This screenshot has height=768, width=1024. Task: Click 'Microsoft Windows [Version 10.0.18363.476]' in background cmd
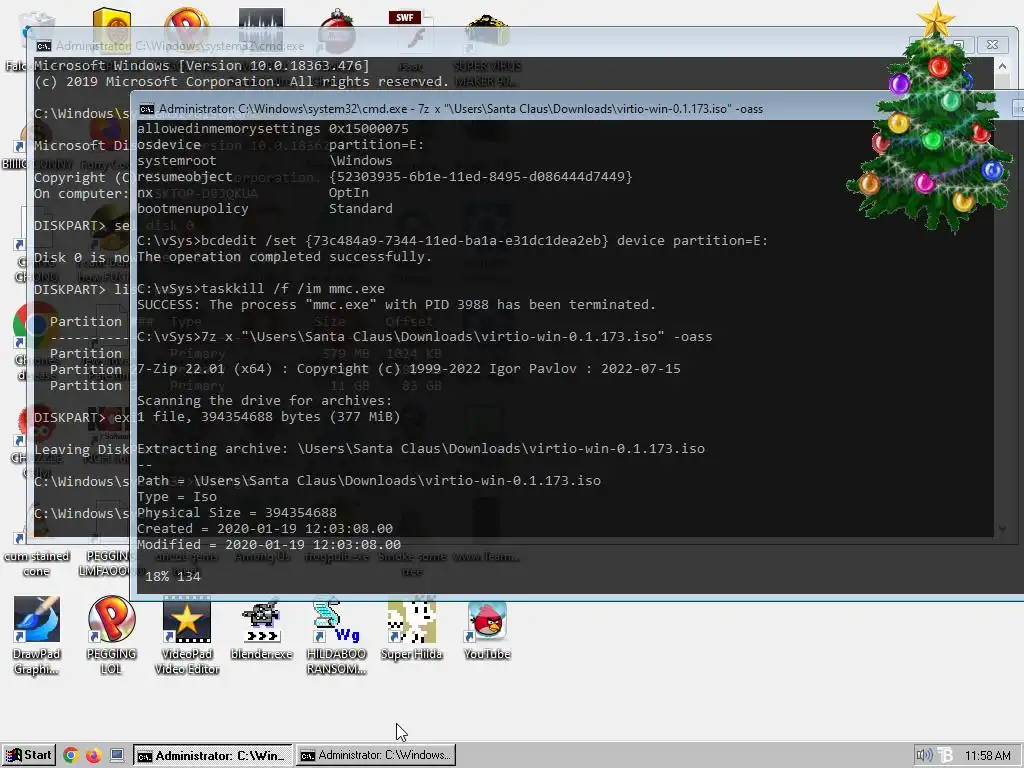point(202,65)
